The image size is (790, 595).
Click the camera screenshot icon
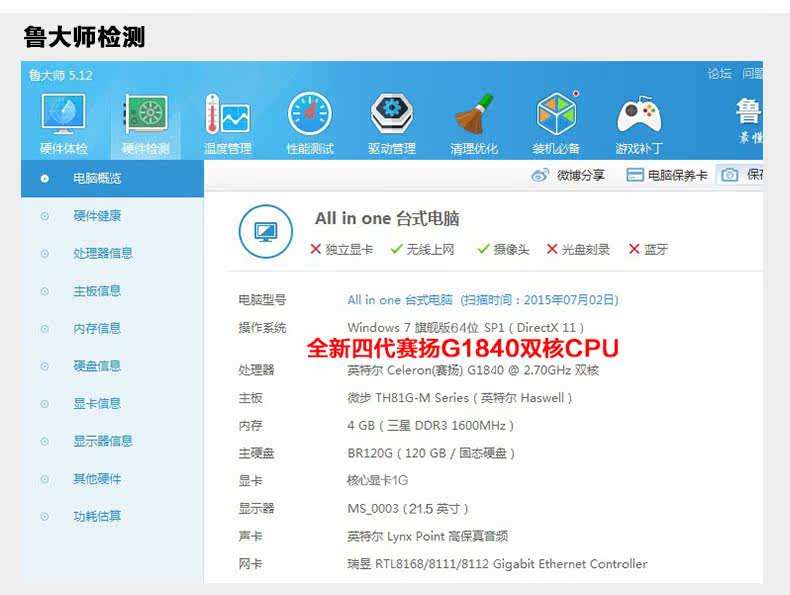[730, 175]
